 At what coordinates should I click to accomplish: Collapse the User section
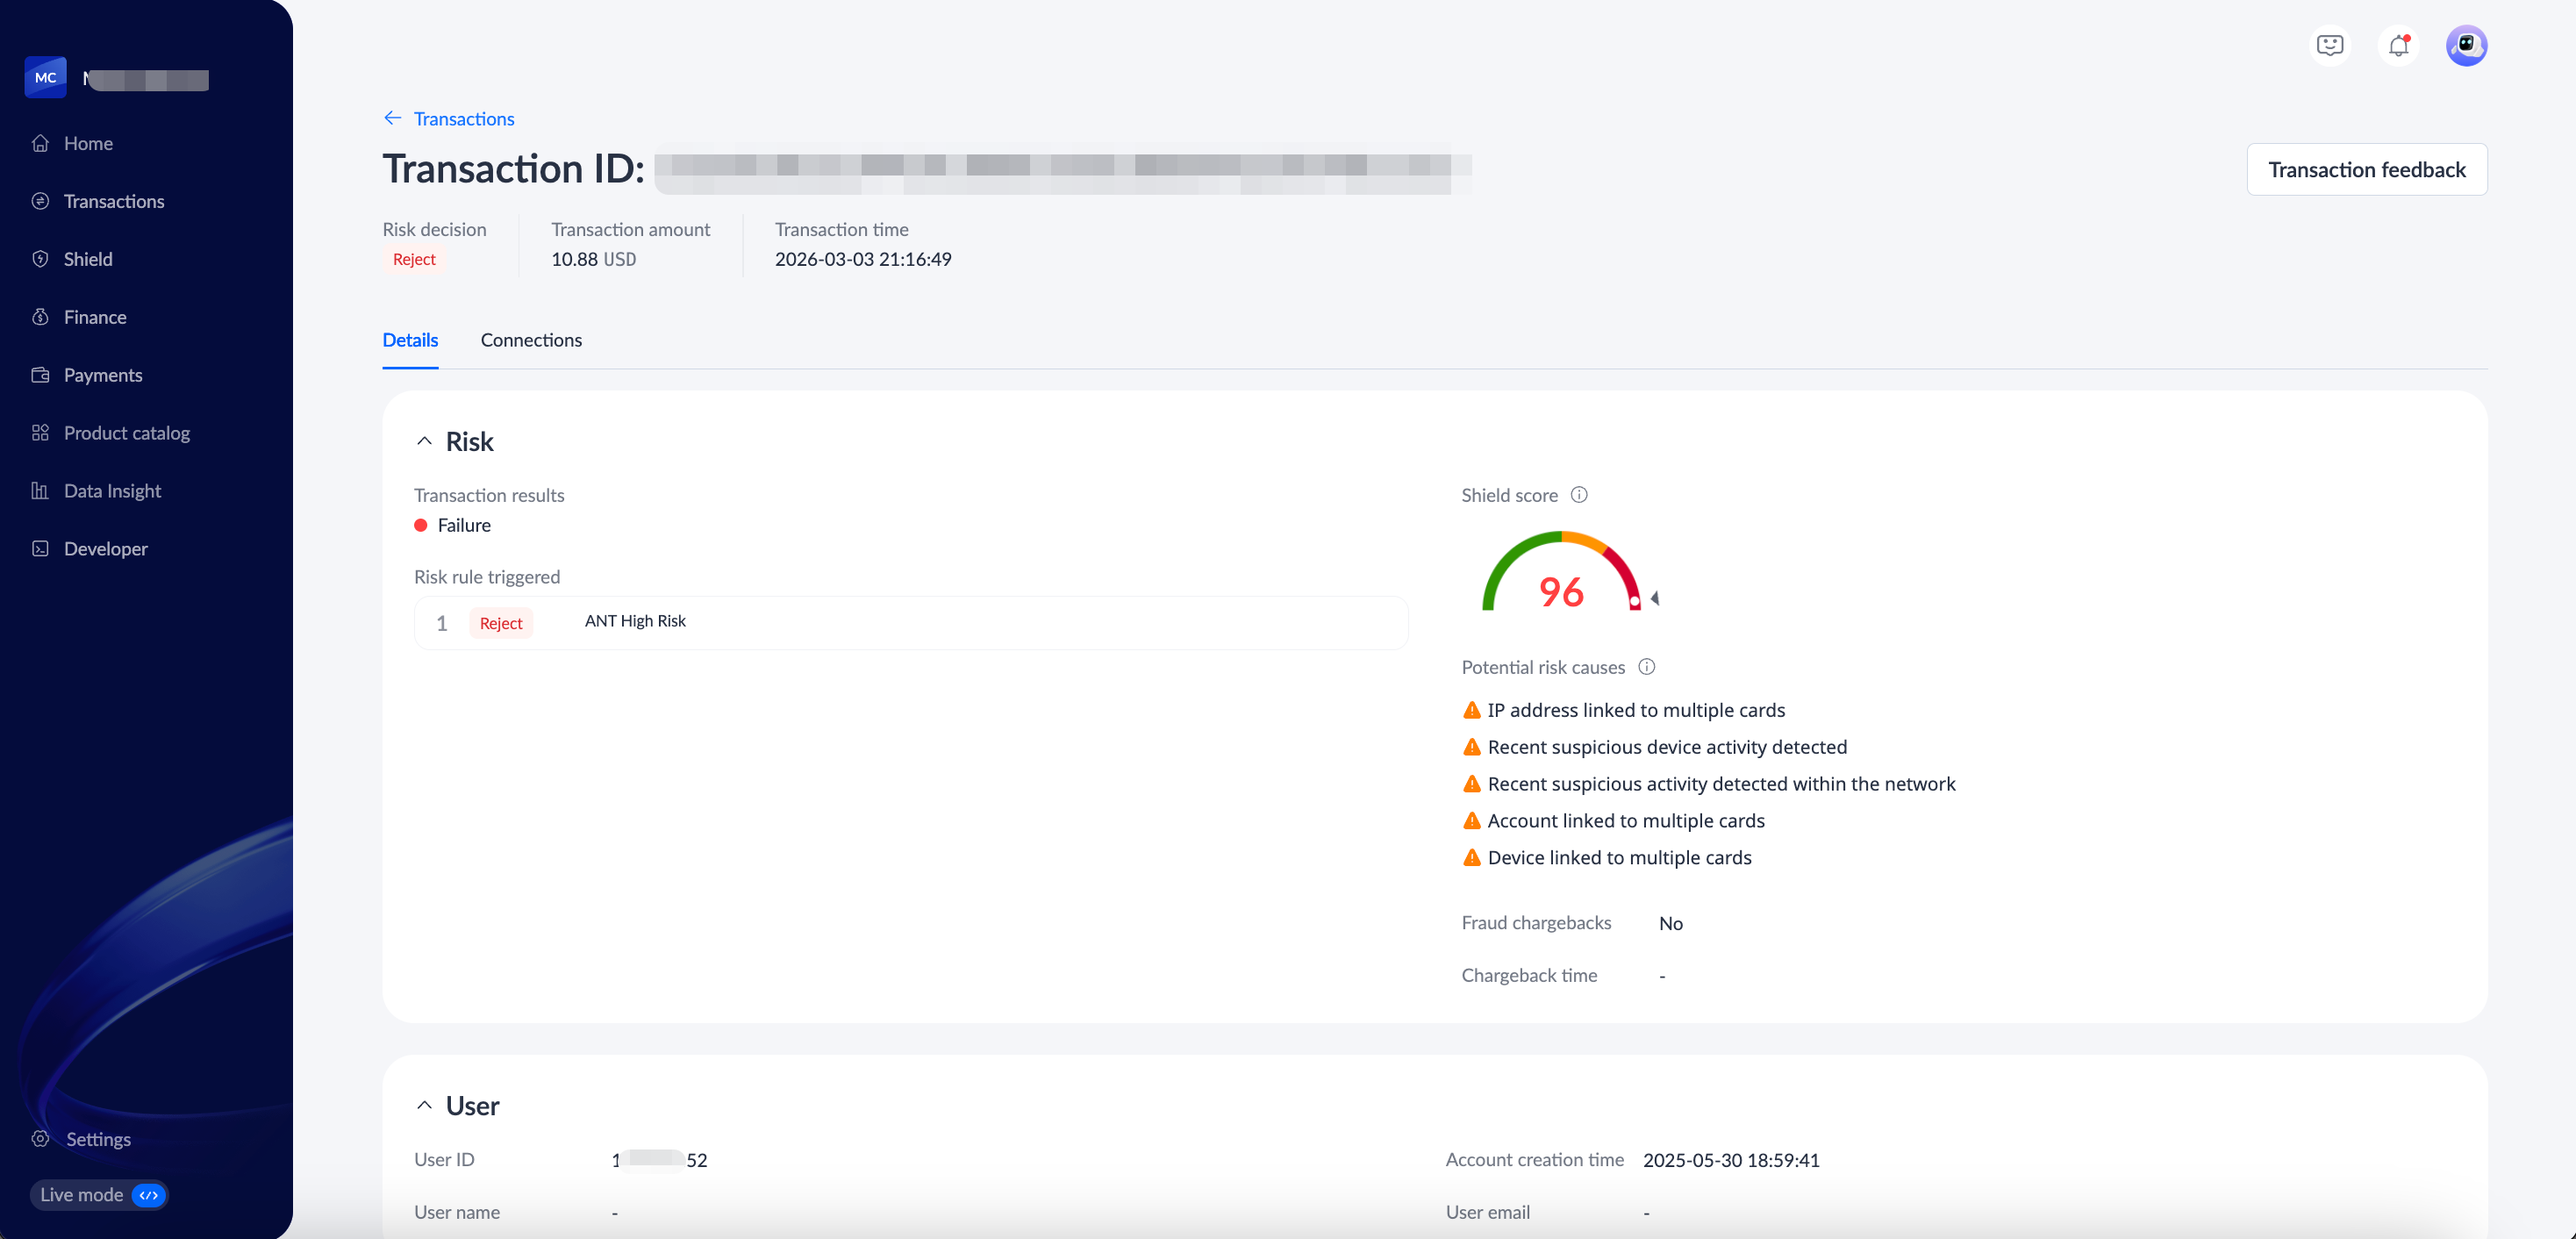(x=424, y=1105)
